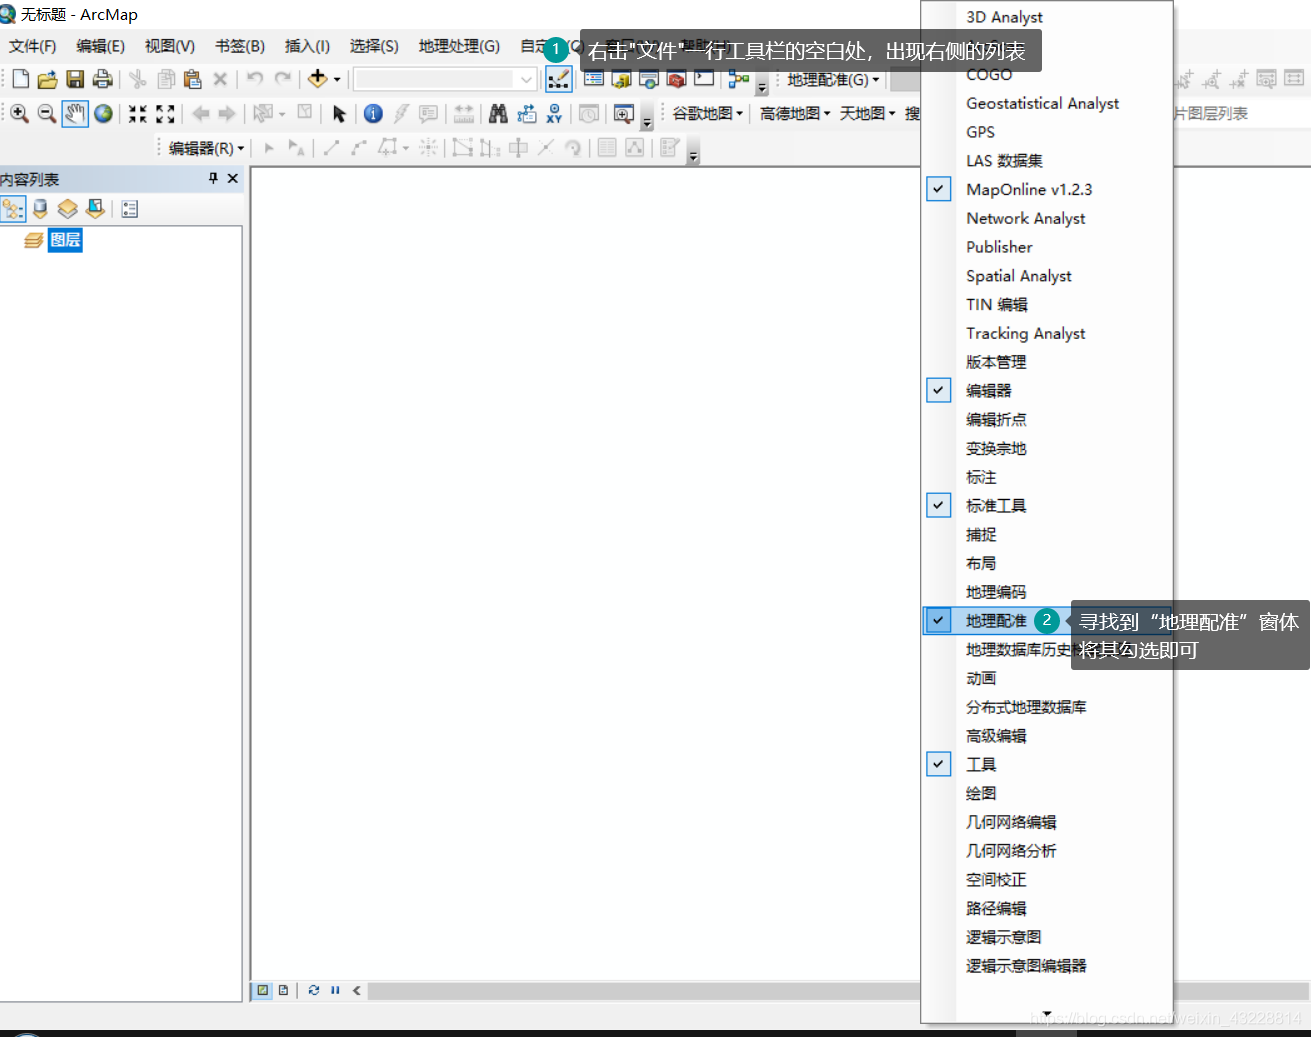Auto-hide the 内容列表 panel pin
Viewport: 1311px width, 1037px height.
(213, 178)
